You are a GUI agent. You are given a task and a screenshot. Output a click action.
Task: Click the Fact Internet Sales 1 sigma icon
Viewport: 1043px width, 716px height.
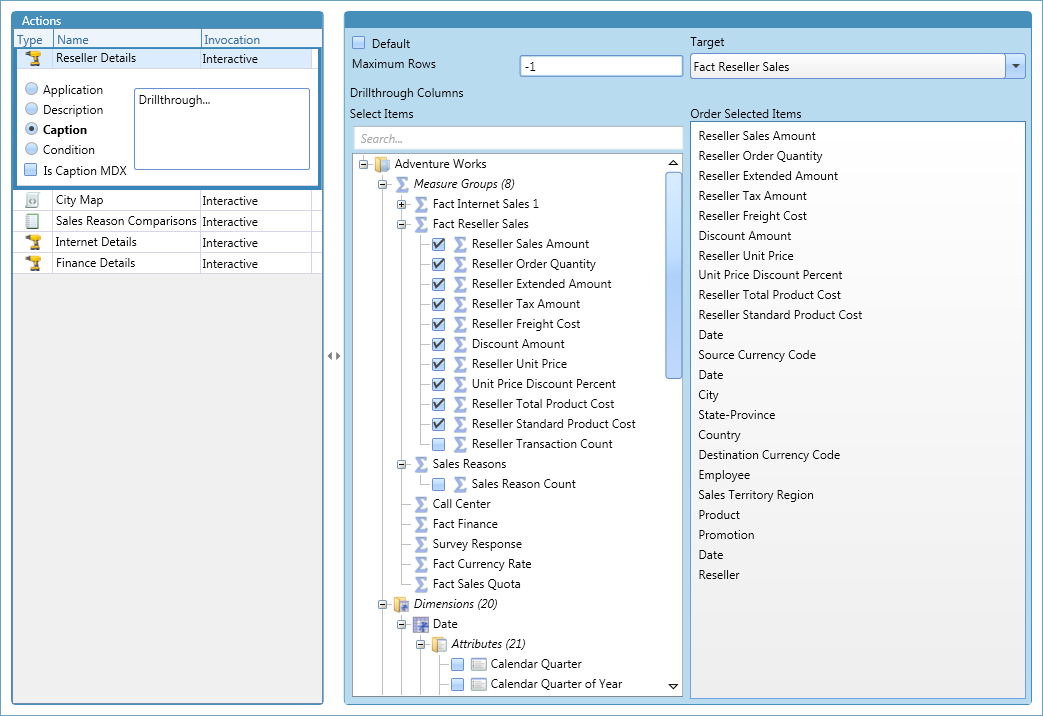421,204
